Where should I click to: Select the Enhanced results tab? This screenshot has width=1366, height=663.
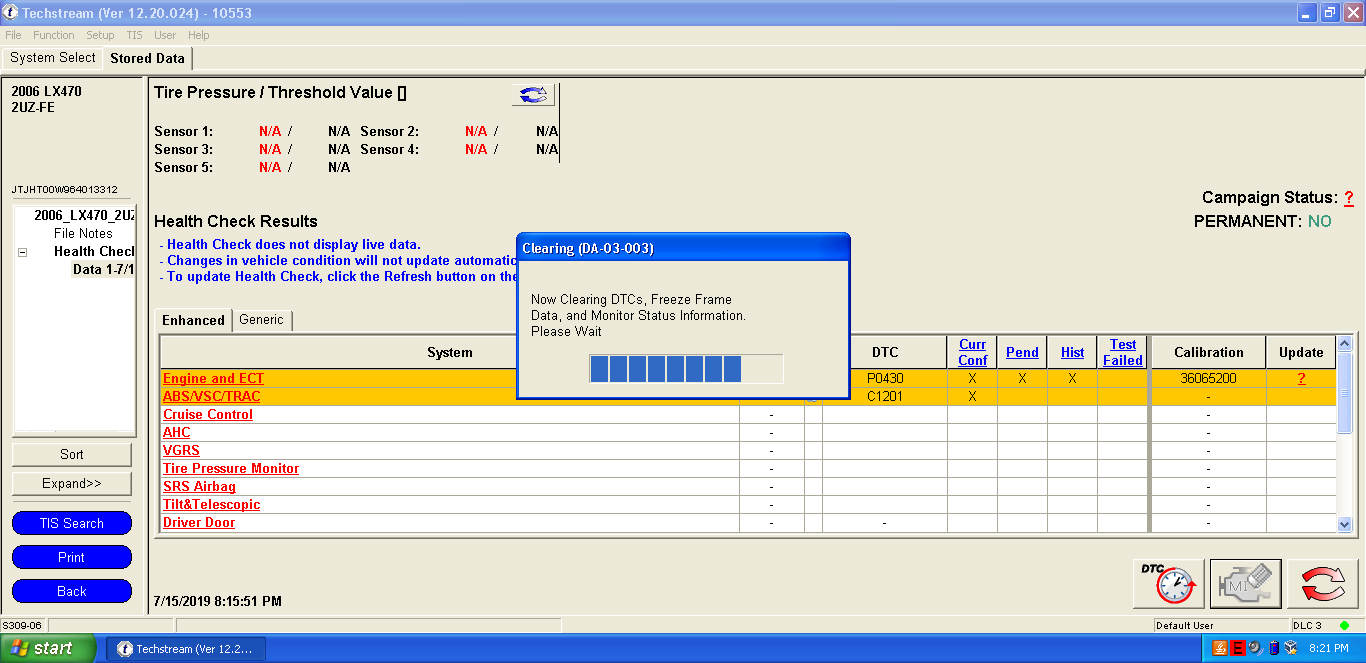pyautogui.click(x=194, y=320)
